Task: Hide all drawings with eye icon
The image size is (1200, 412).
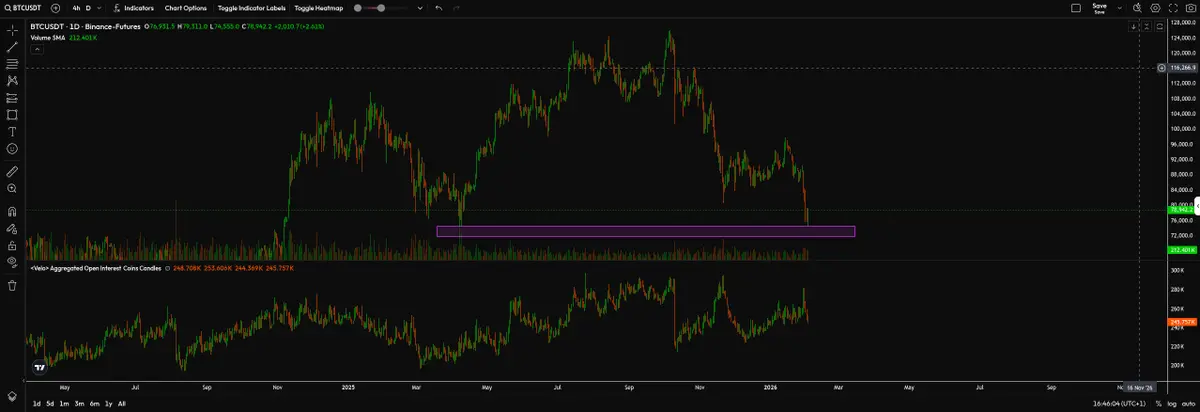Action: point(12,262)
